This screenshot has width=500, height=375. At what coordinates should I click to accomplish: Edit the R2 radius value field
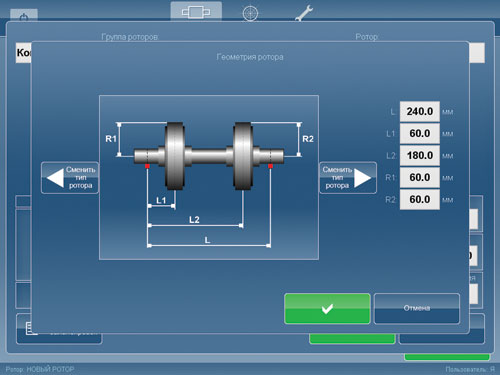pyautogui.click(x=420, y=199)
